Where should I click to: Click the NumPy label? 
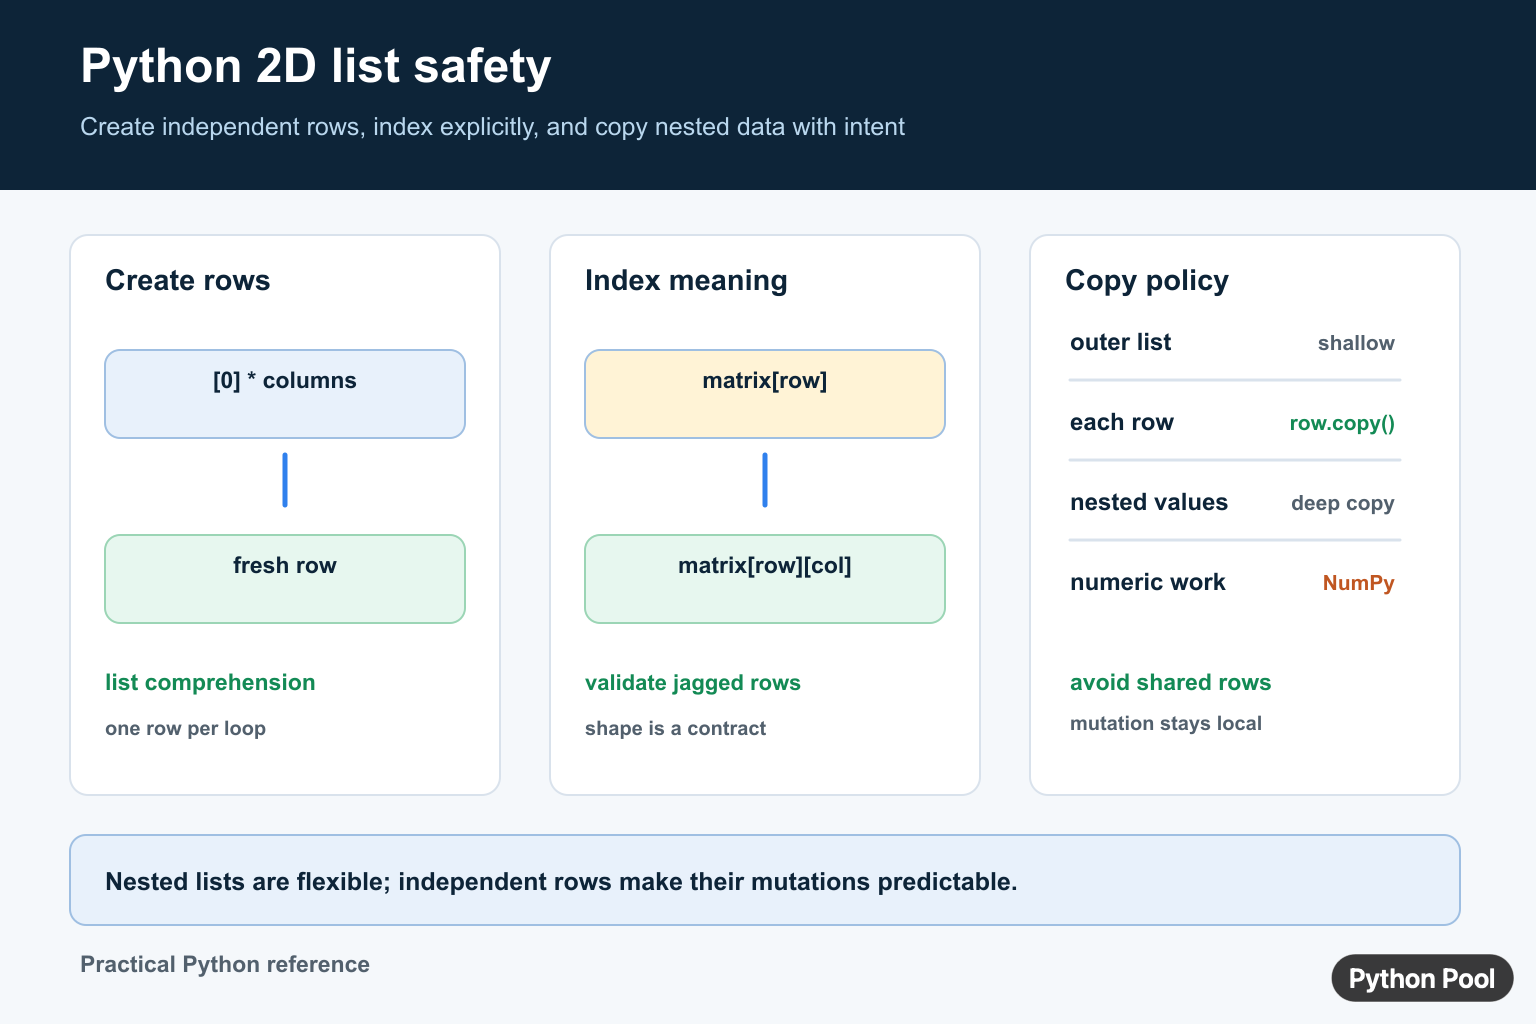coord(1358,583)
